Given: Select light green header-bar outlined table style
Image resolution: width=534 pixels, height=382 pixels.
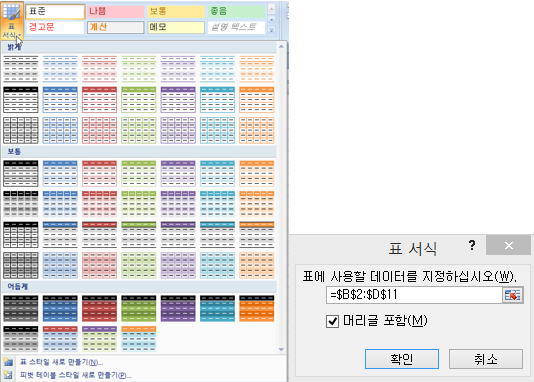Looking at the screenshot, I should tap(139, 100).
